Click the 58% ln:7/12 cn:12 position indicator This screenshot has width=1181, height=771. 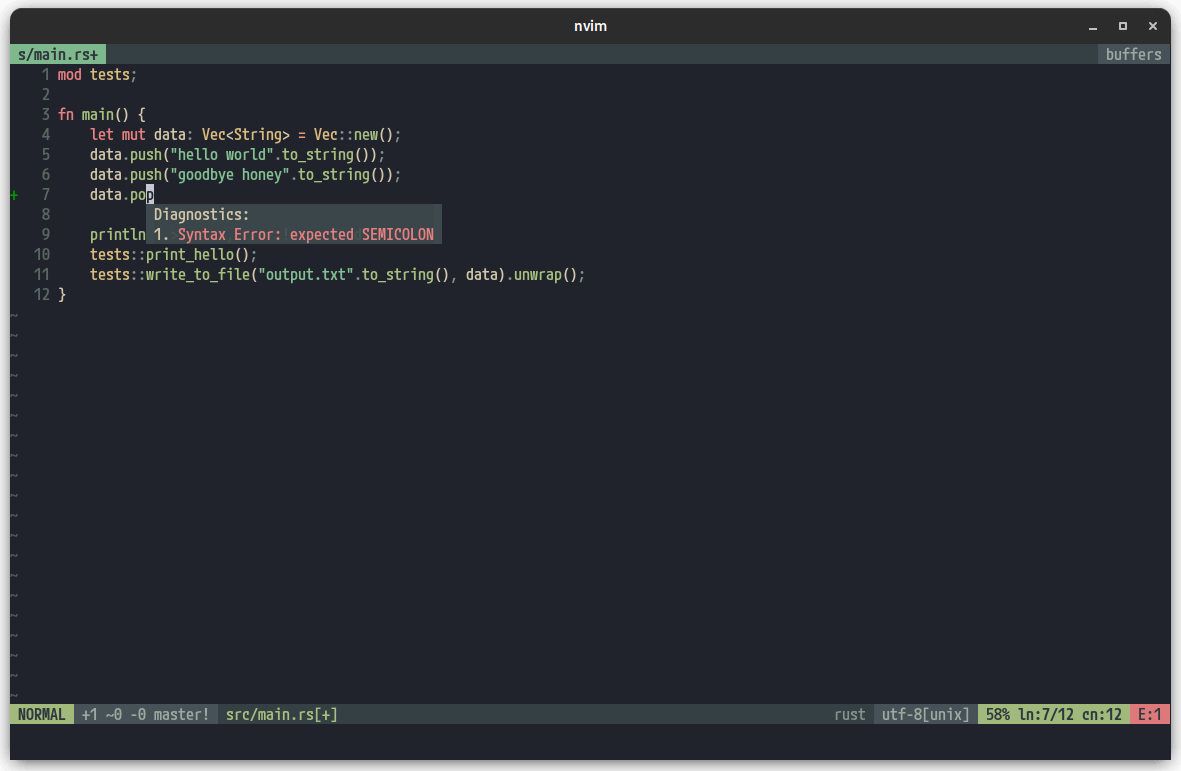coord(1054,715)
